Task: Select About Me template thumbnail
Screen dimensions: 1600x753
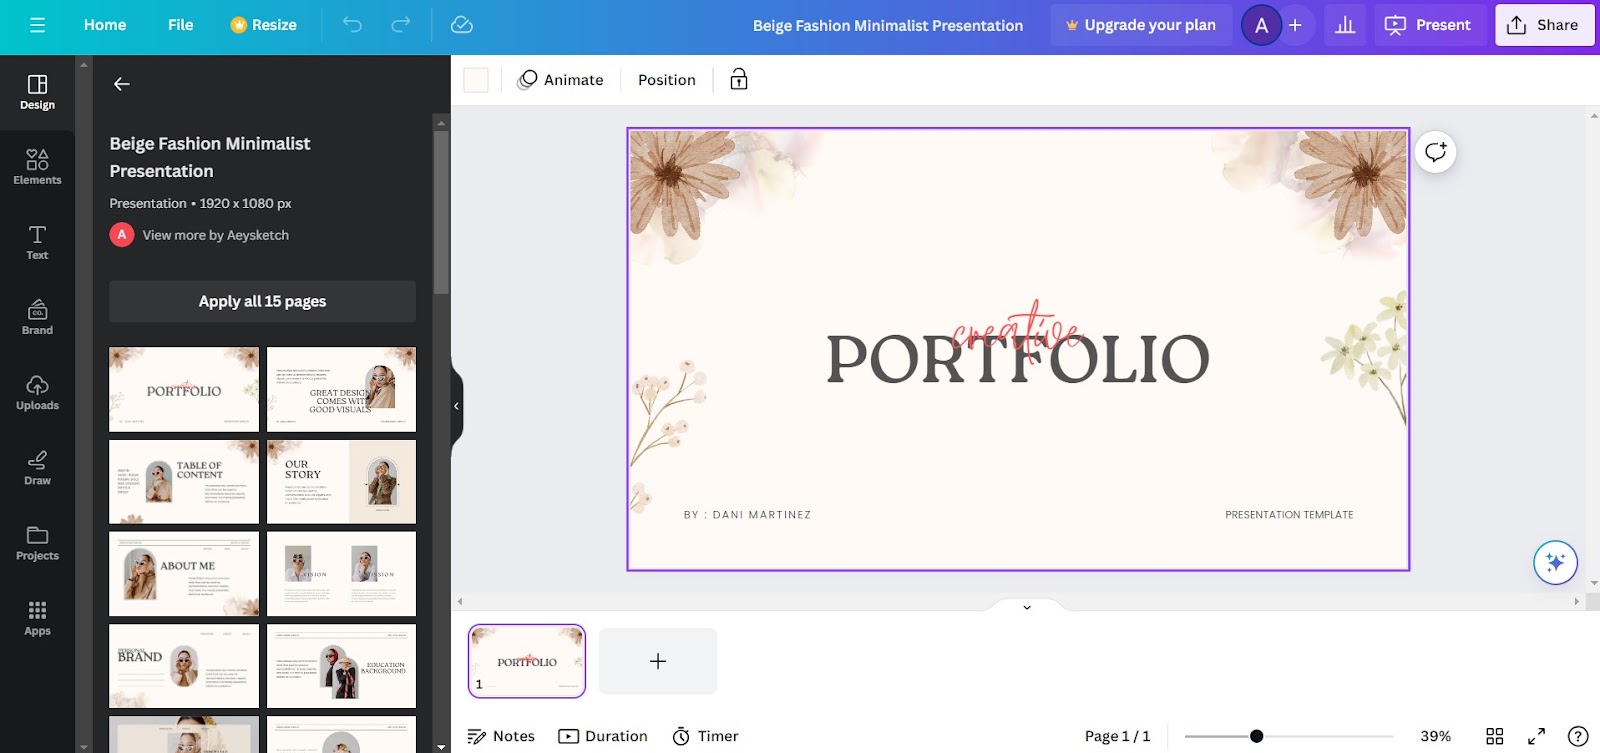Action: coord(184,574)
